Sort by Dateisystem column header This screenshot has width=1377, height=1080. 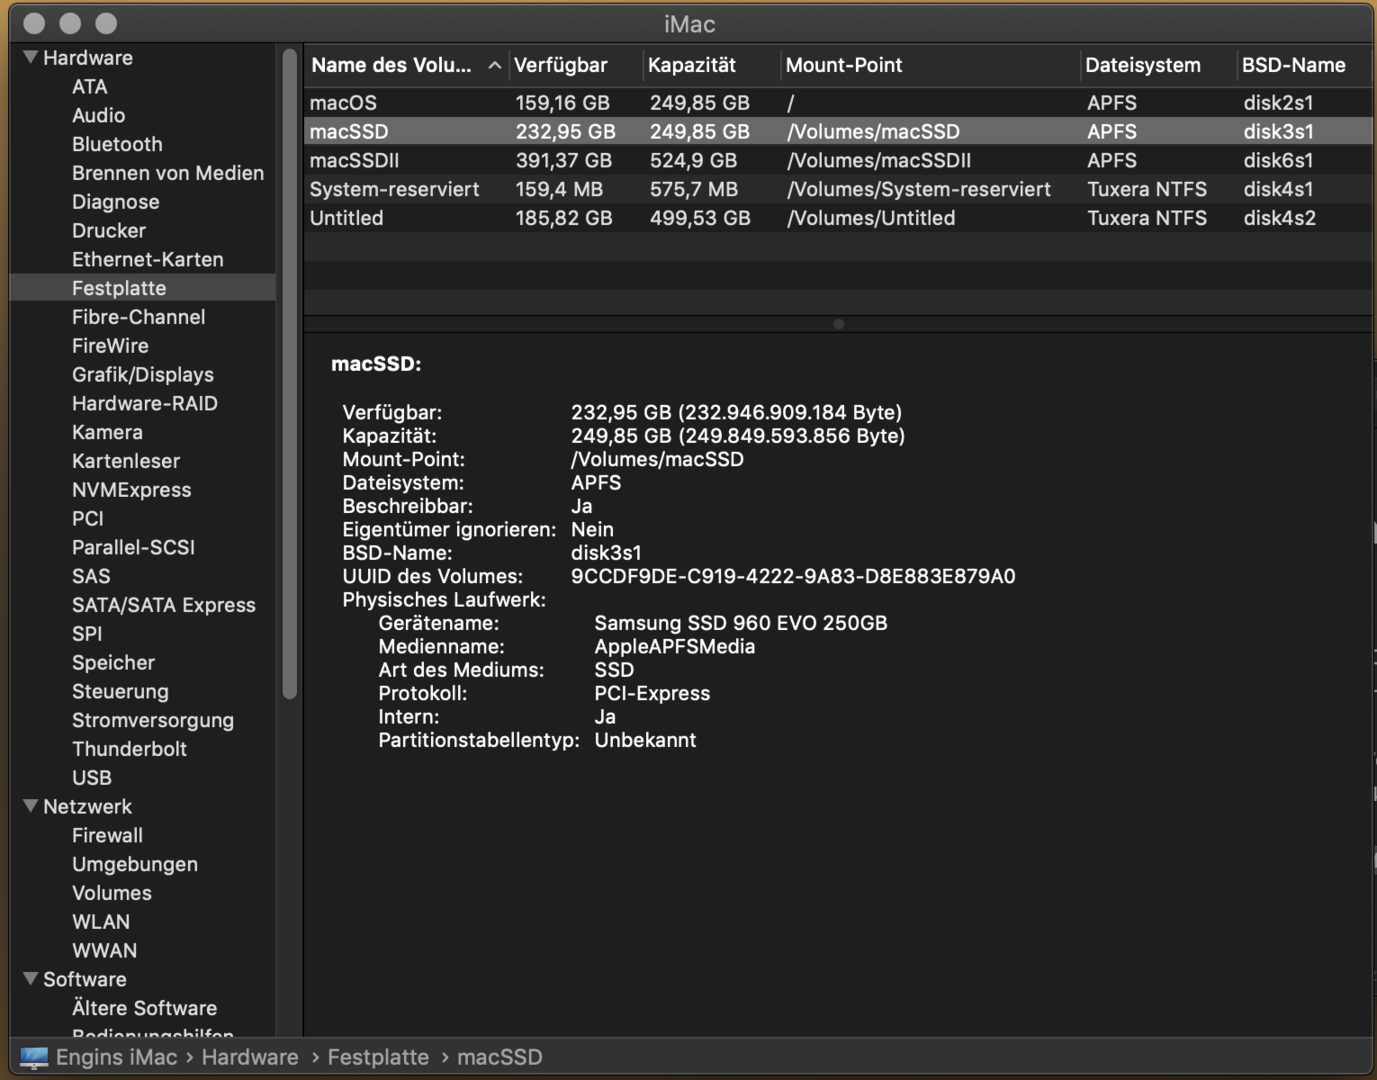click(1143, 65)
